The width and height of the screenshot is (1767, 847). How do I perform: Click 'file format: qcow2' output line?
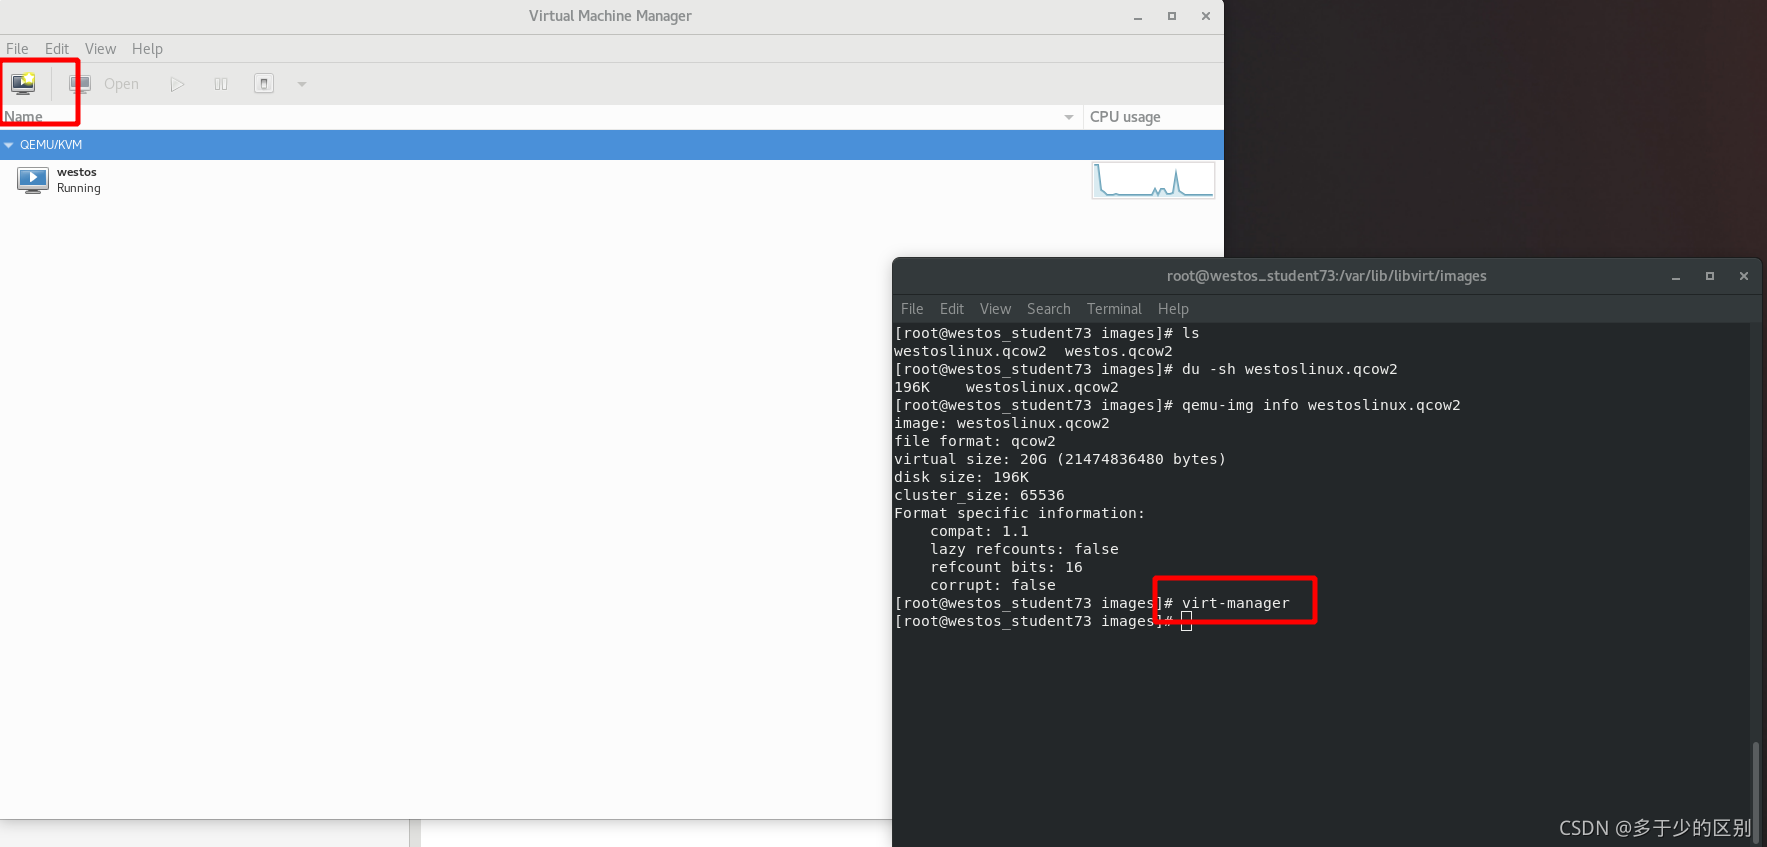coord(975,441)
